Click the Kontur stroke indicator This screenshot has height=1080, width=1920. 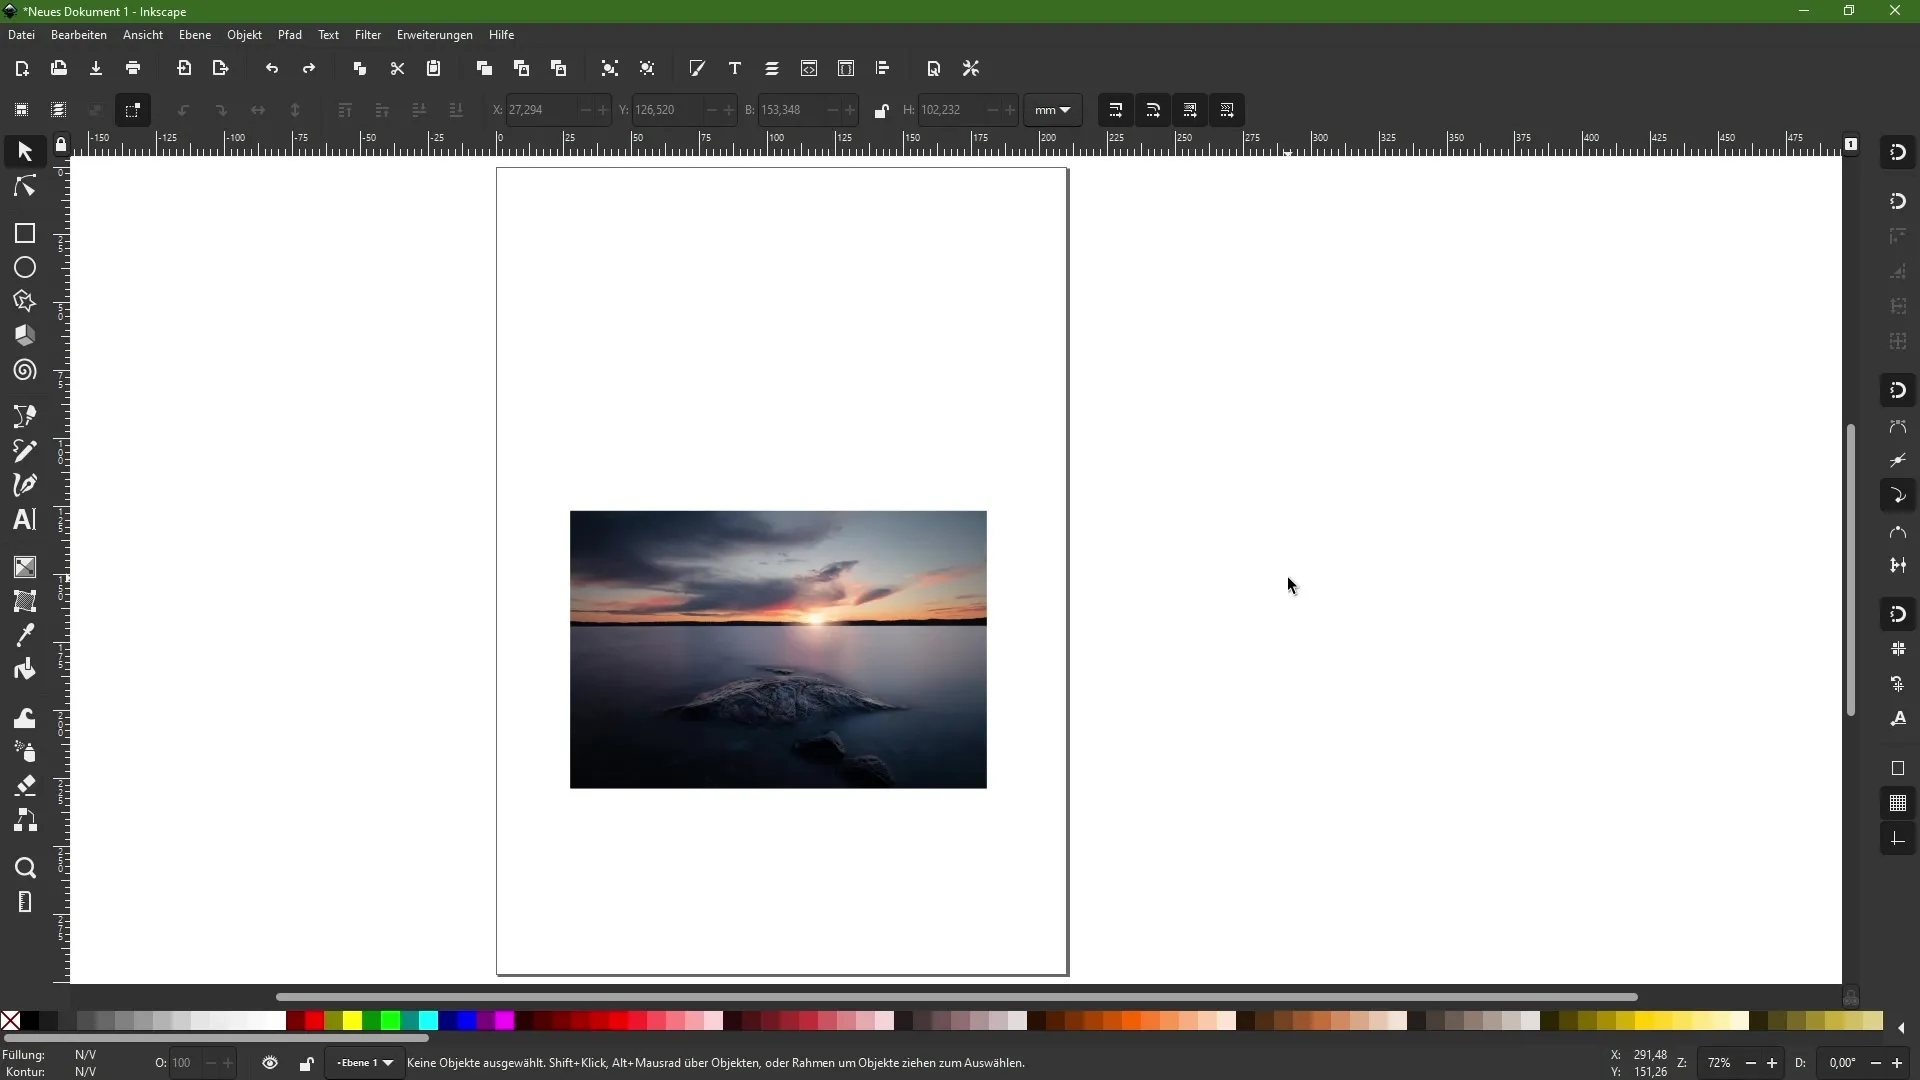tap(86, 1072)
